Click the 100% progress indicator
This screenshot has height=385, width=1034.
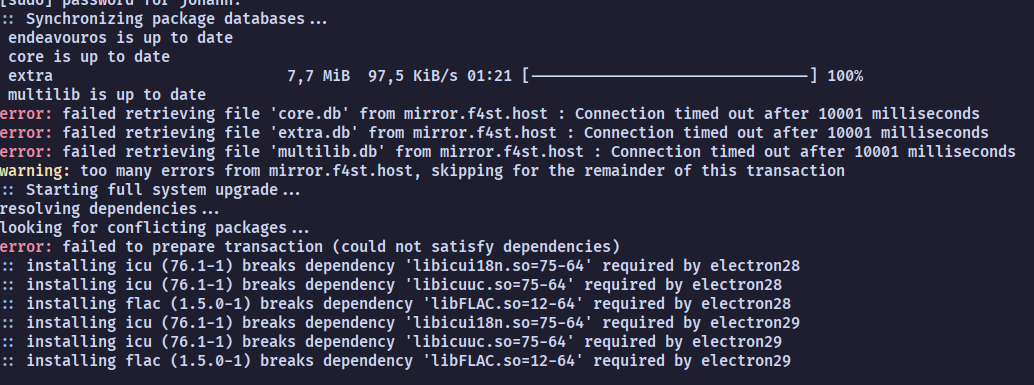[845, 76]
